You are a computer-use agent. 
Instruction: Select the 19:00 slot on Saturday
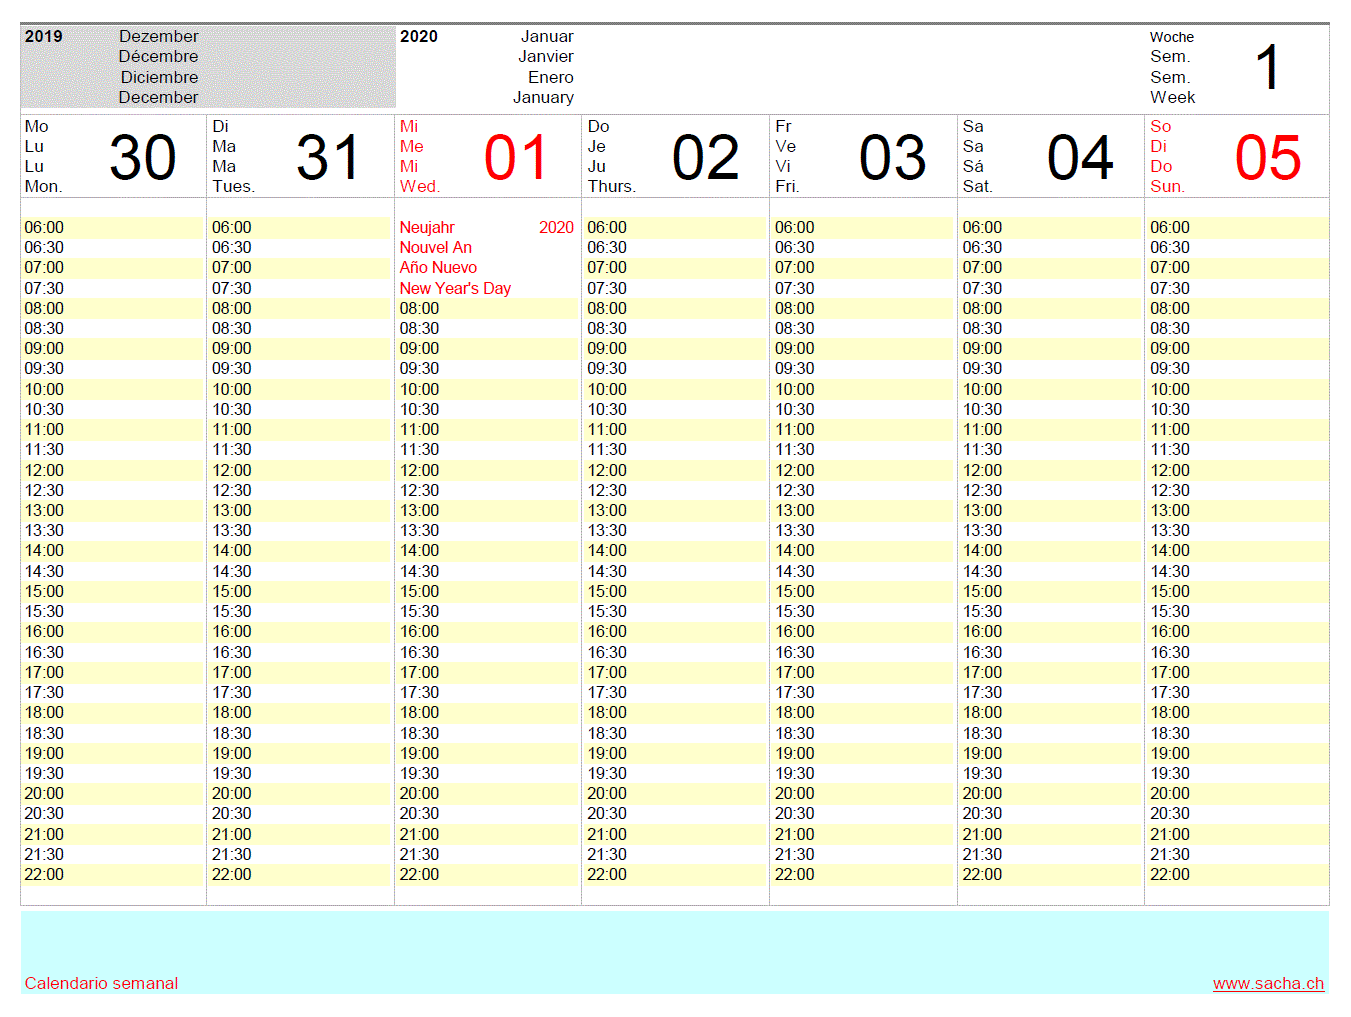tap(1051, 754)
